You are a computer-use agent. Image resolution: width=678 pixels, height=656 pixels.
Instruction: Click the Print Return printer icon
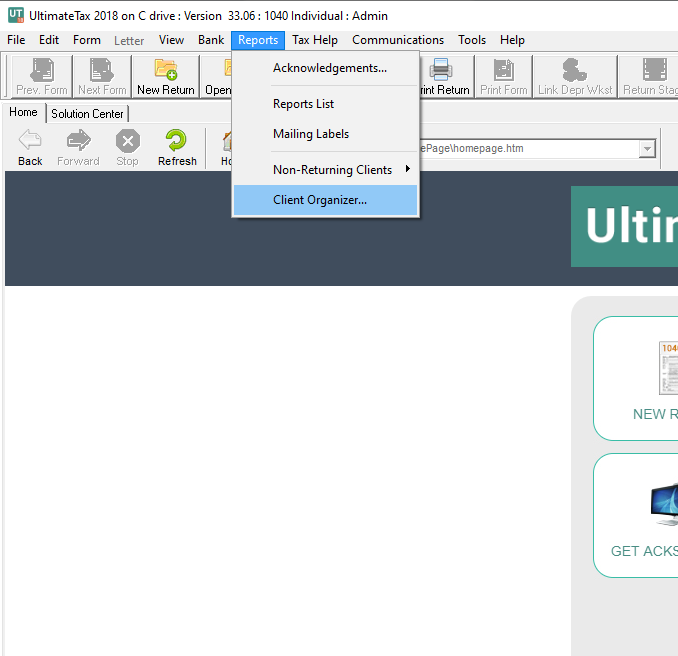pyautogui.click(x=441, y=70)
